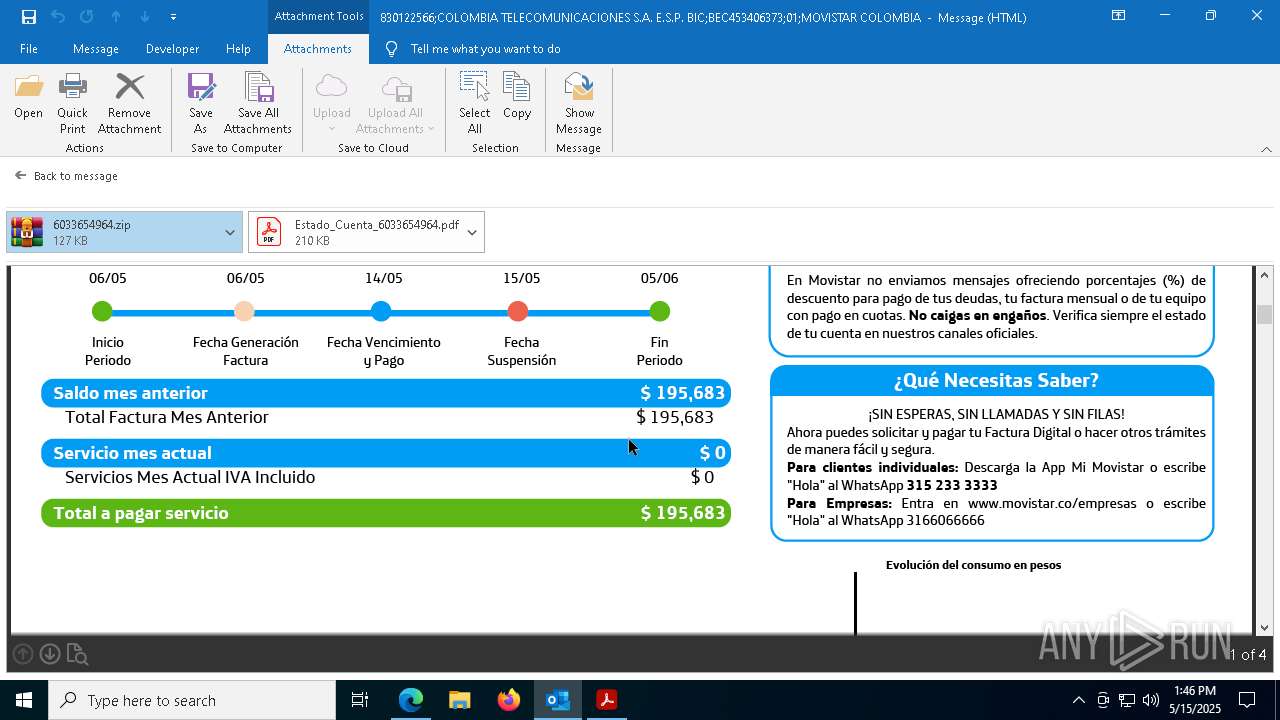This screenshot has height=720, width=1280.
Task: Open the notifications action center
Action: [1247, 700]
